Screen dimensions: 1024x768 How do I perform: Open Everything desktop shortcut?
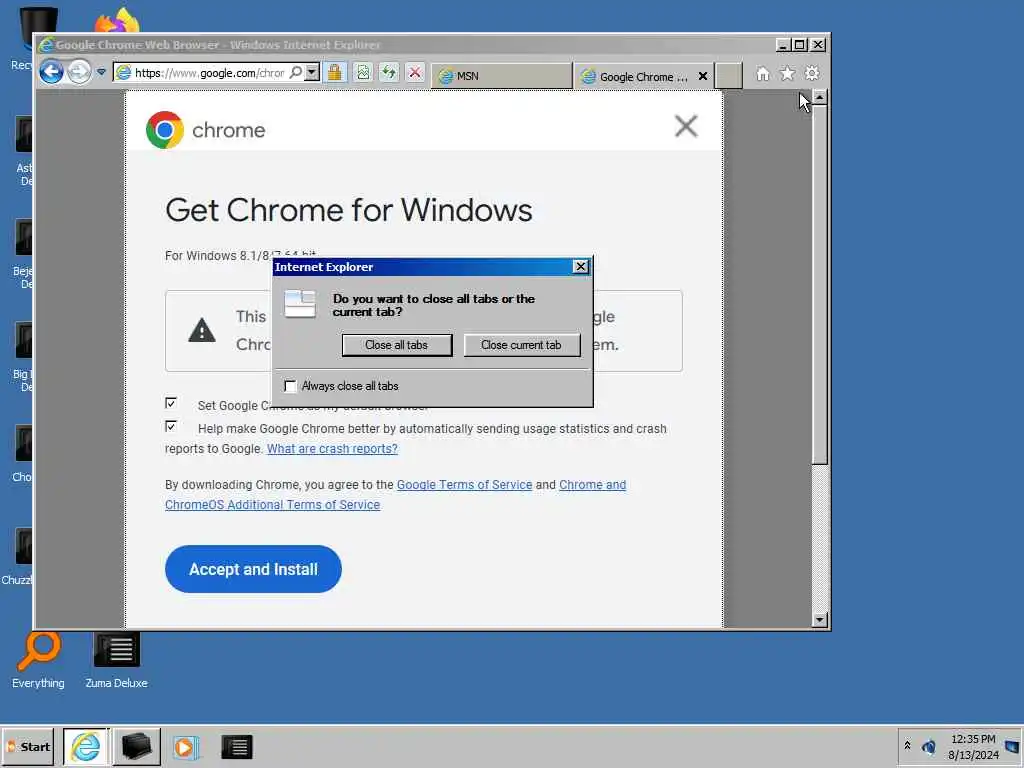(x=39, y=660)
